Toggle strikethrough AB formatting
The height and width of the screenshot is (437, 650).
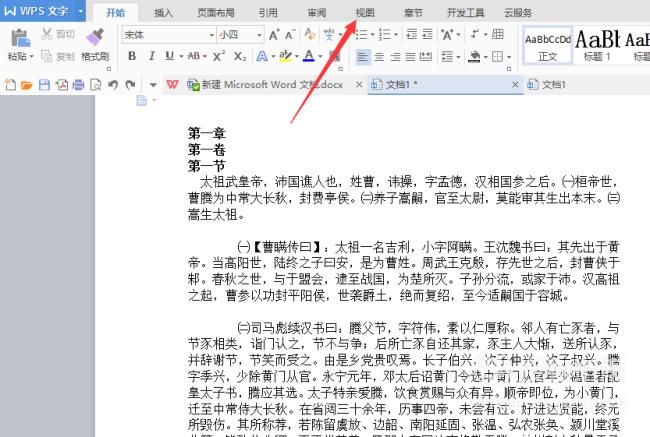(x=194, y=56)
